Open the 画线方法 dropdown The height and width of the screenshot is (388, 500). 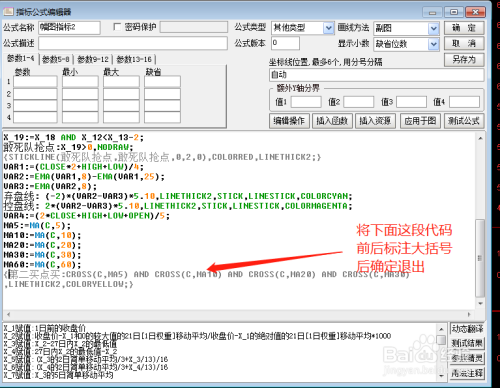(433, 28)
